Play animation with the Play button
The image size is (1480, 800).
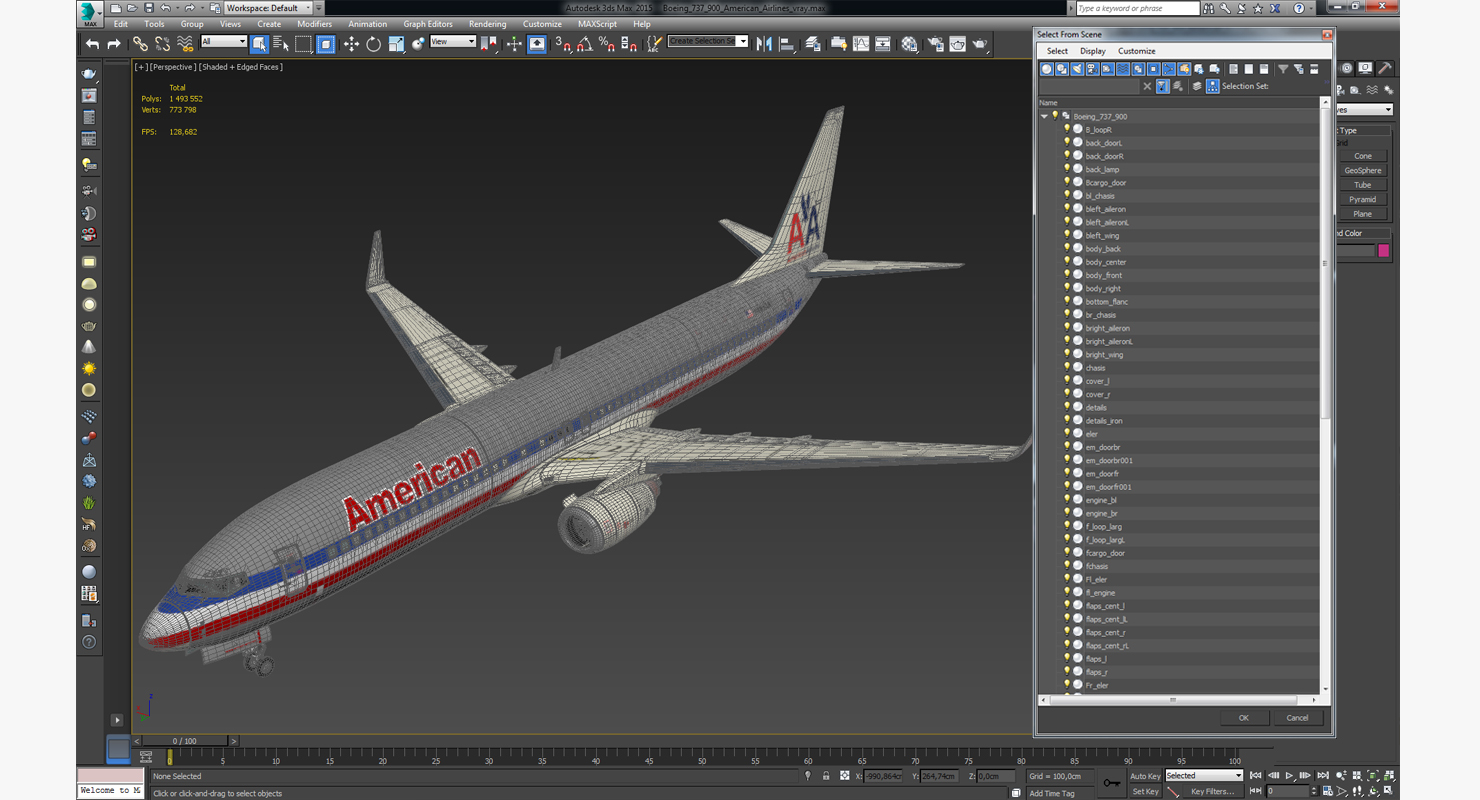(1290, 776)
